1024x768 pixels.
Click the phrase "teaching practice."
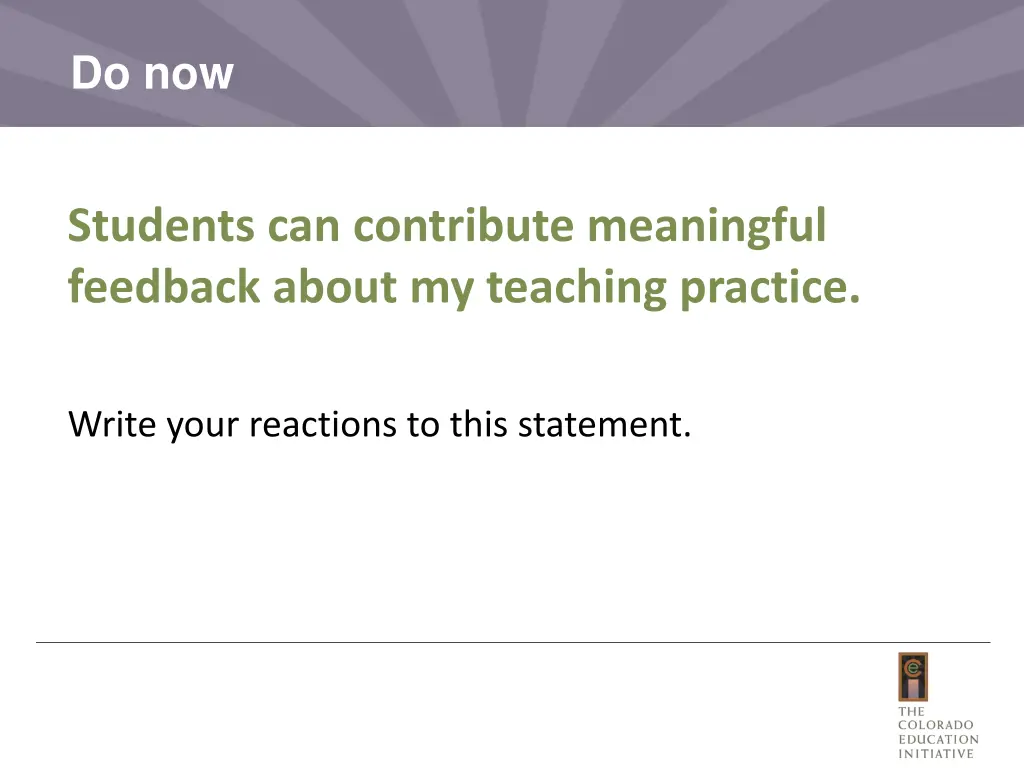coord(674,288)
